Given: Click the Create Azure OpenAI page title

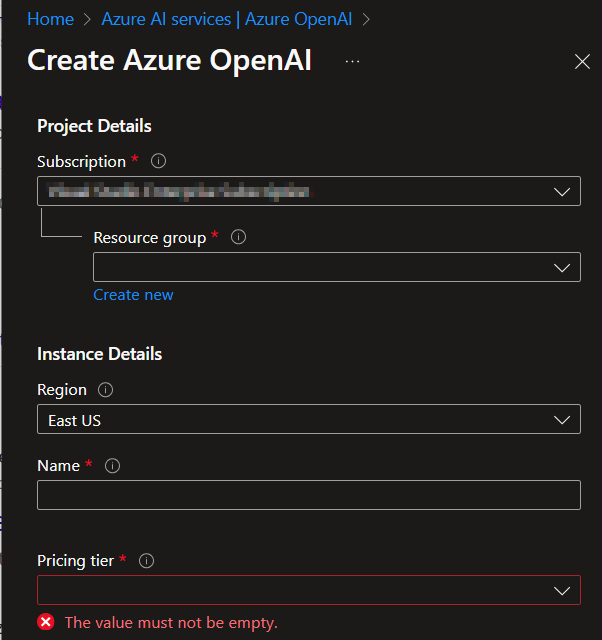Looking at the screenshot, I should [169, 61].
